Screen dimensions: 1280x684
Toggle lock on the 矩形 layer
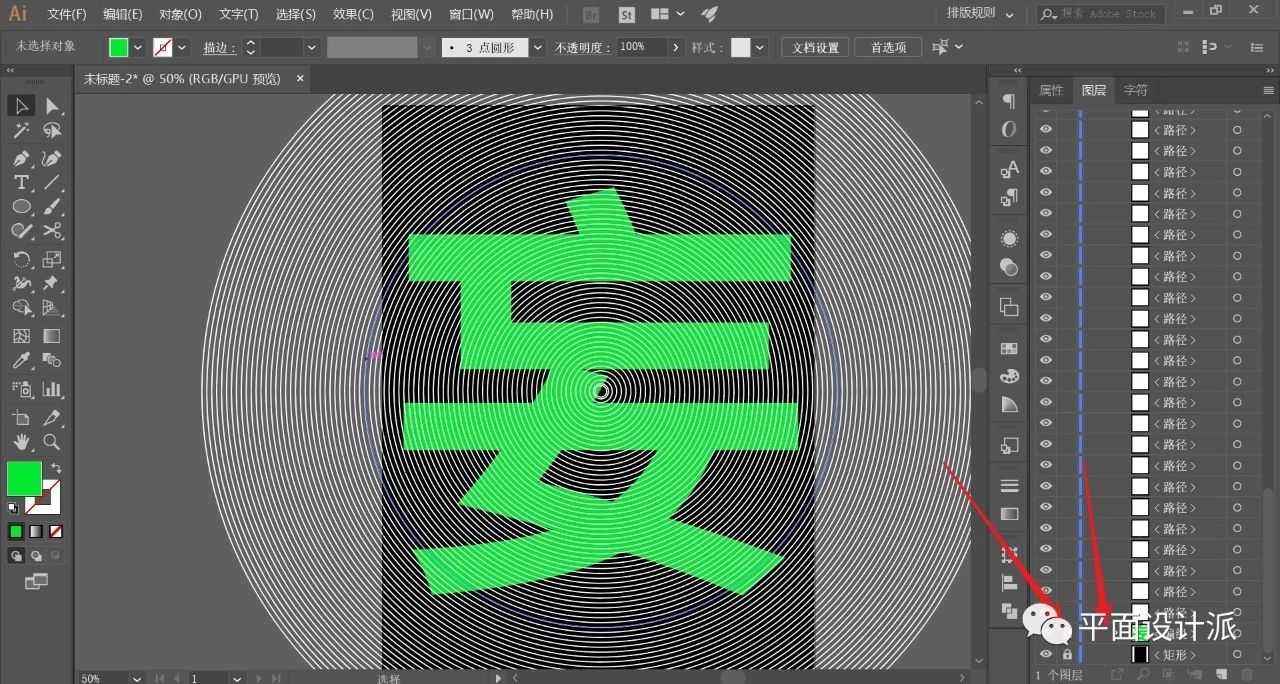(x=1067, y=654)
